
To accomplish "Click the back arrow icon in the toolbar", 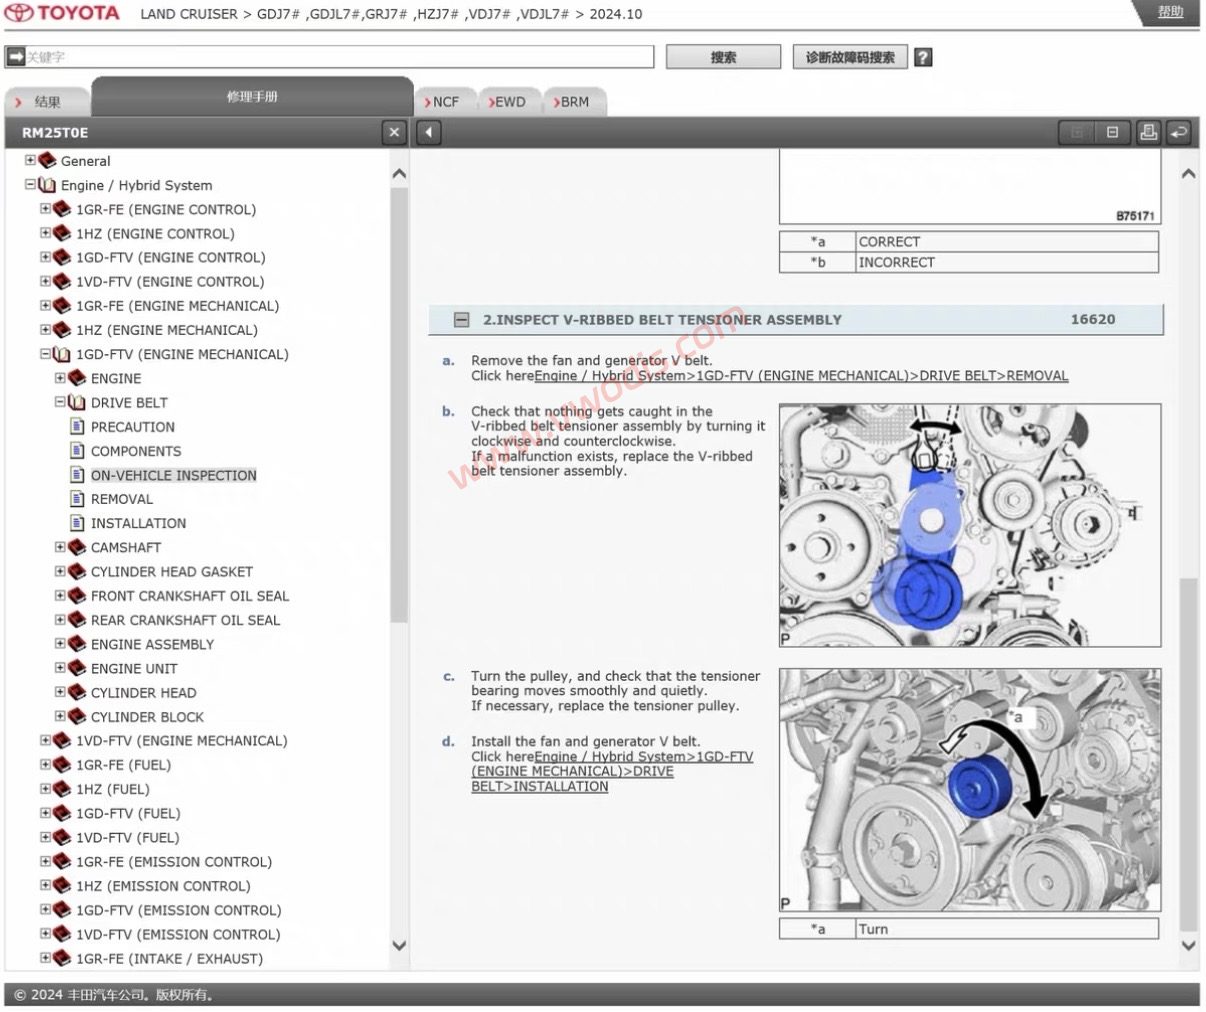I will click(1179, 132).
